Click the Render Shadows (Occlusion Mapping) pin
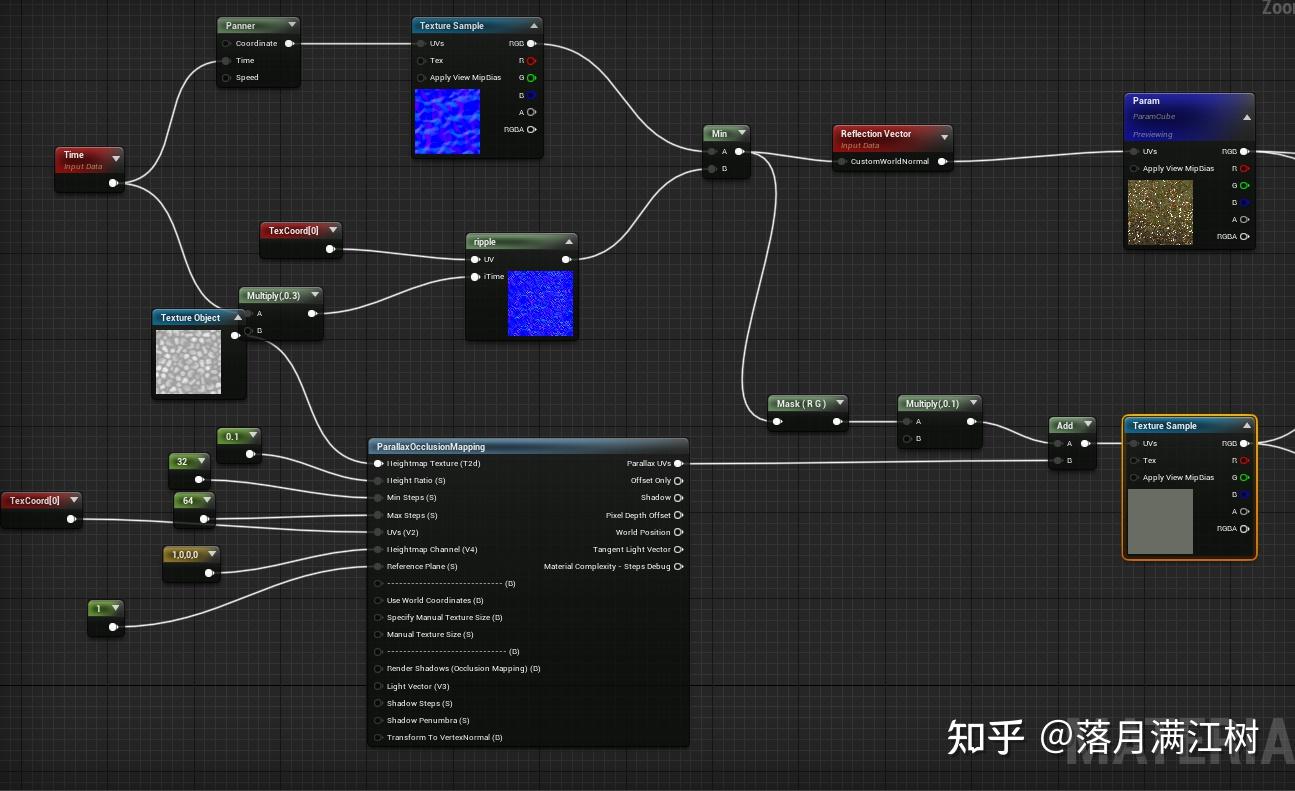1295x791 pixels. (x=378, y=668)
